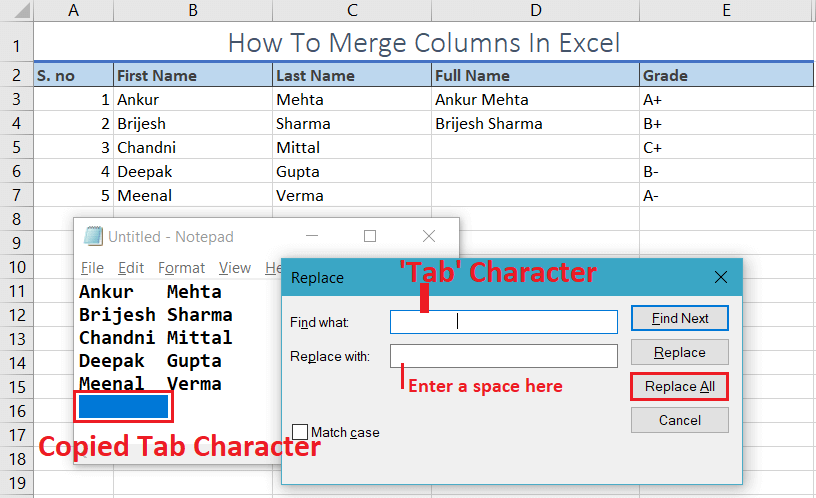Screen dimensions: 816x498
Task: Click the Replace button
Action: [x=679, y=352]
